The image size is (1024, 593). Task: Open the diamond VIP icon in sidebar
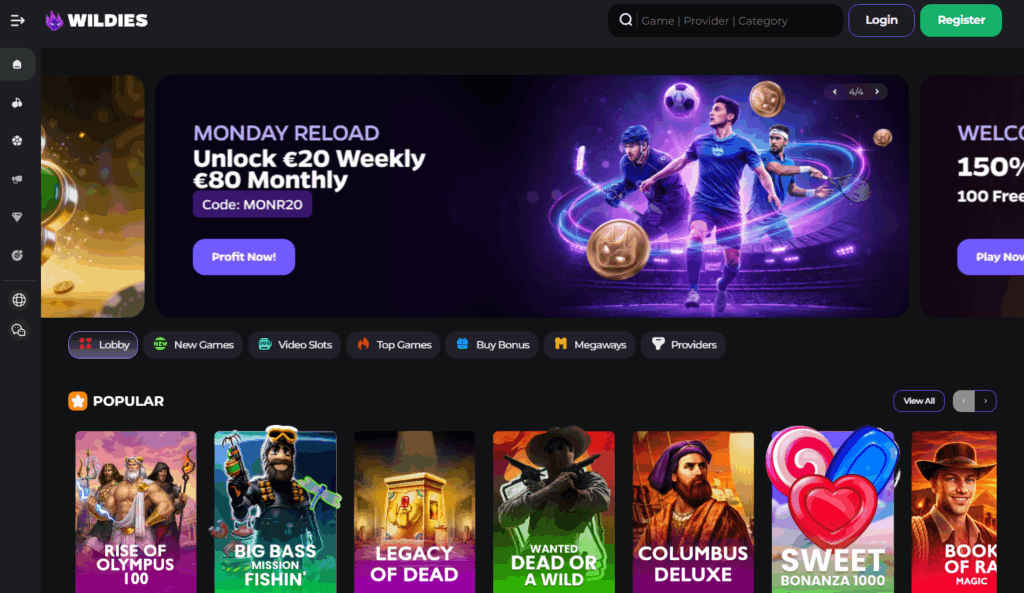pyautogui.click(x=18, y=217)
